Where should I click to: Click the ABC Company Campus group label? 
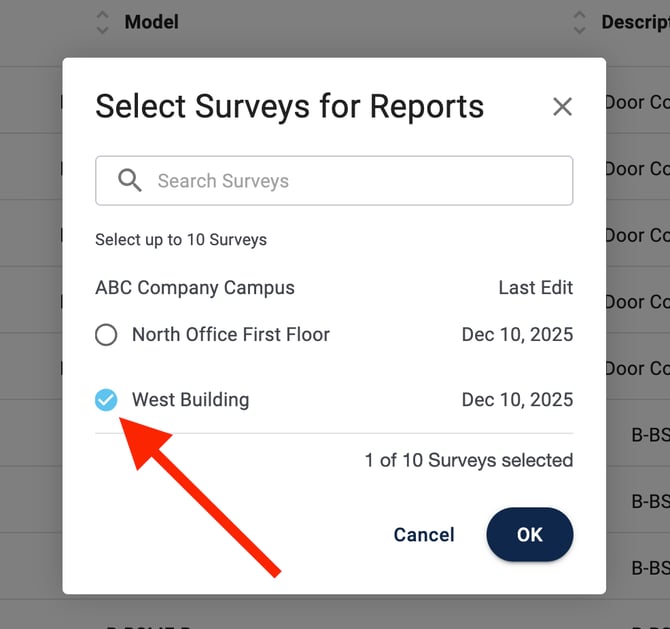195,288
